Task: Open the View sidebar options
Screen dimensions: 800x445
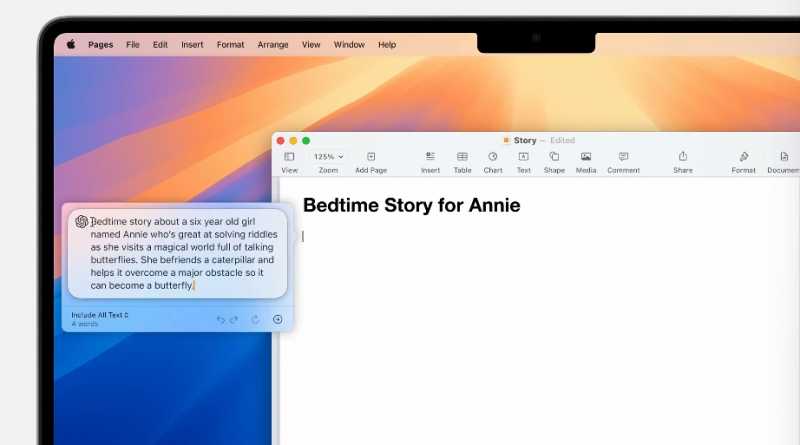Action: (289, 157)
